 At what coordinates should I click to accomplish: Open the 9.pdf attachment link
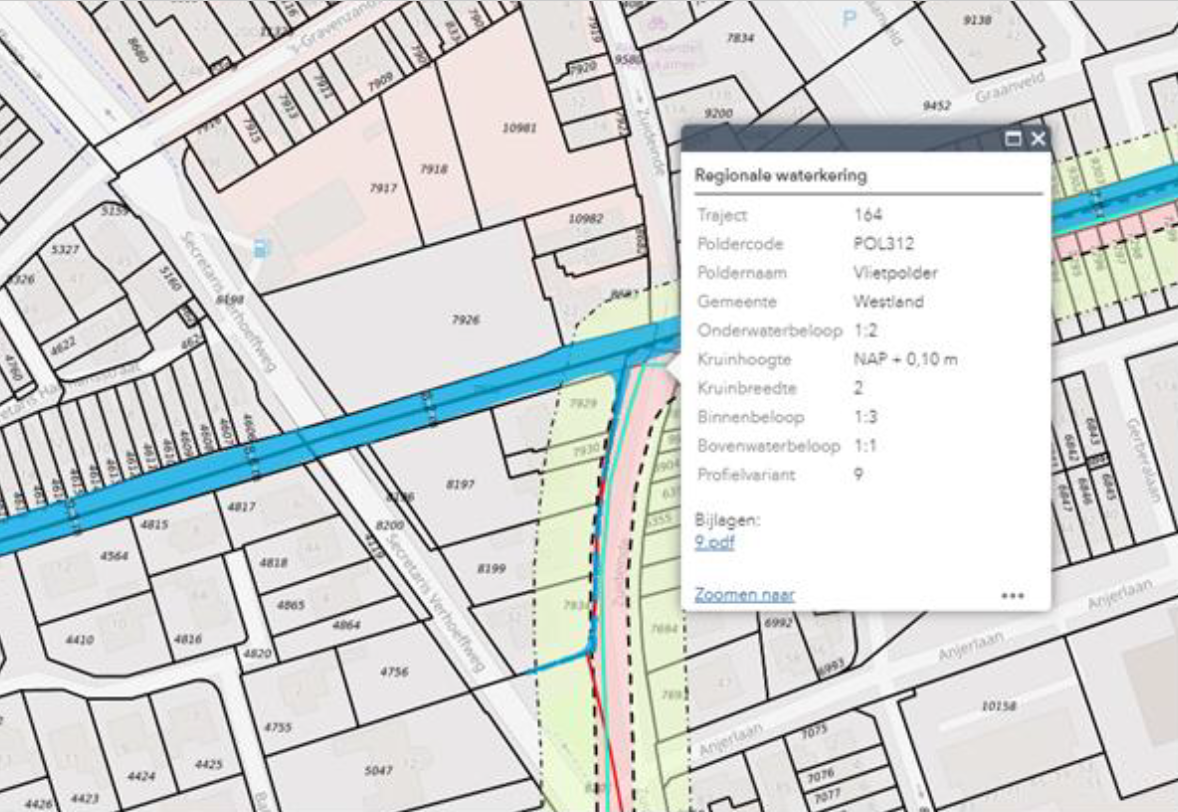[x=714, y=542]
